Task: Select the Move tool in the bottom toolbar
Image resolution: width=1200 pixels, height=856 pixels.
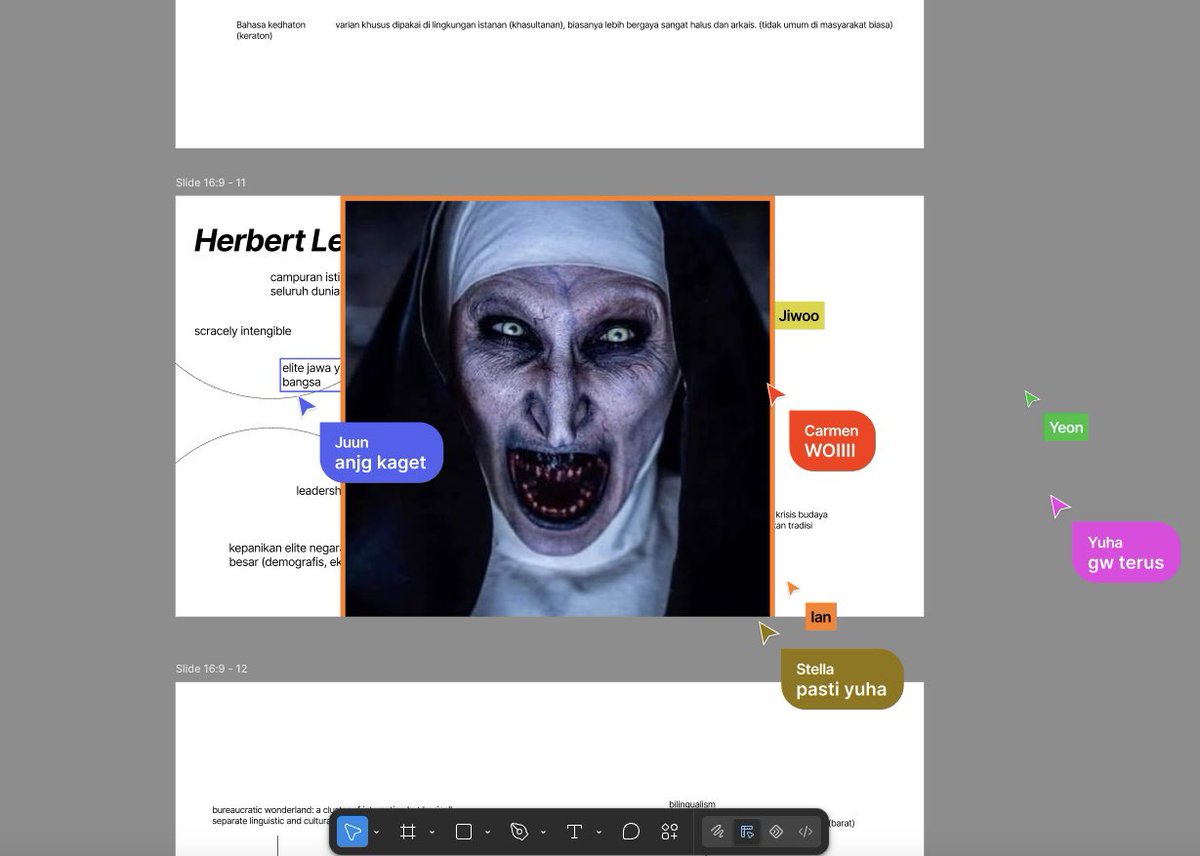Action: pos(352,832)
